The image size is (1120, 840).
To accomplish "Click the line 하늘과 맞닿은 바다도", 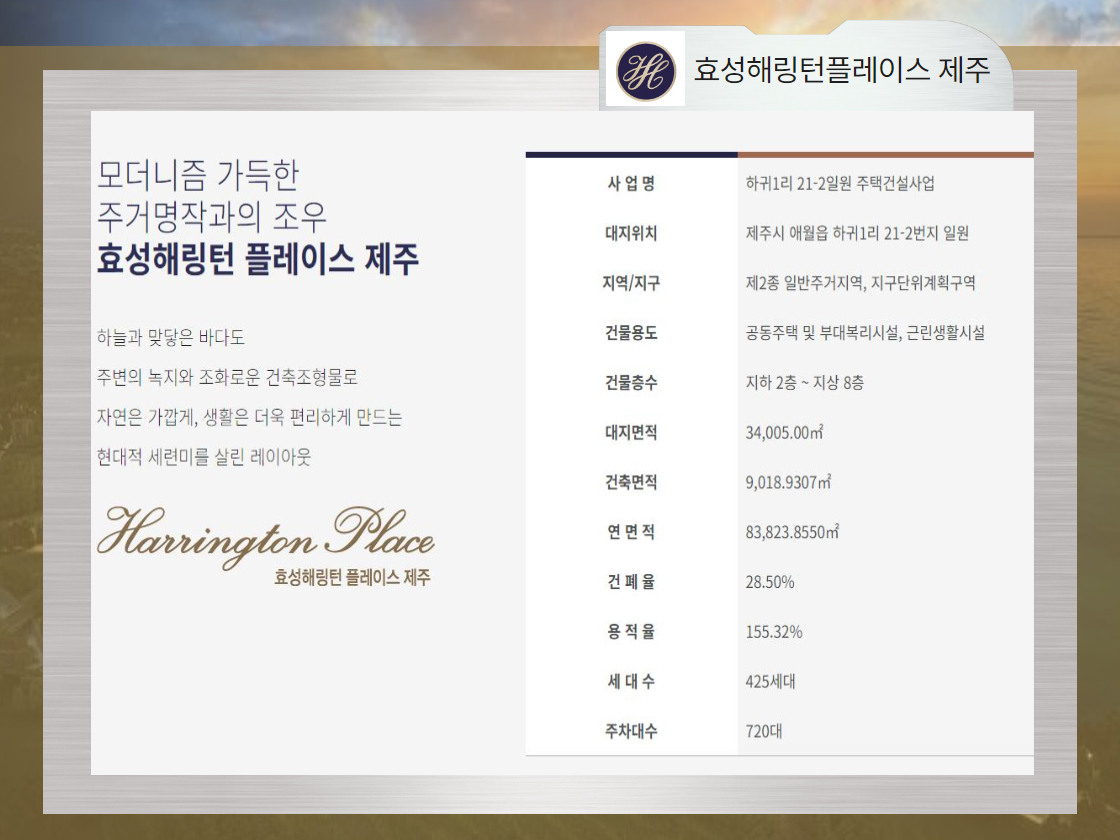I will coord(171,337).
